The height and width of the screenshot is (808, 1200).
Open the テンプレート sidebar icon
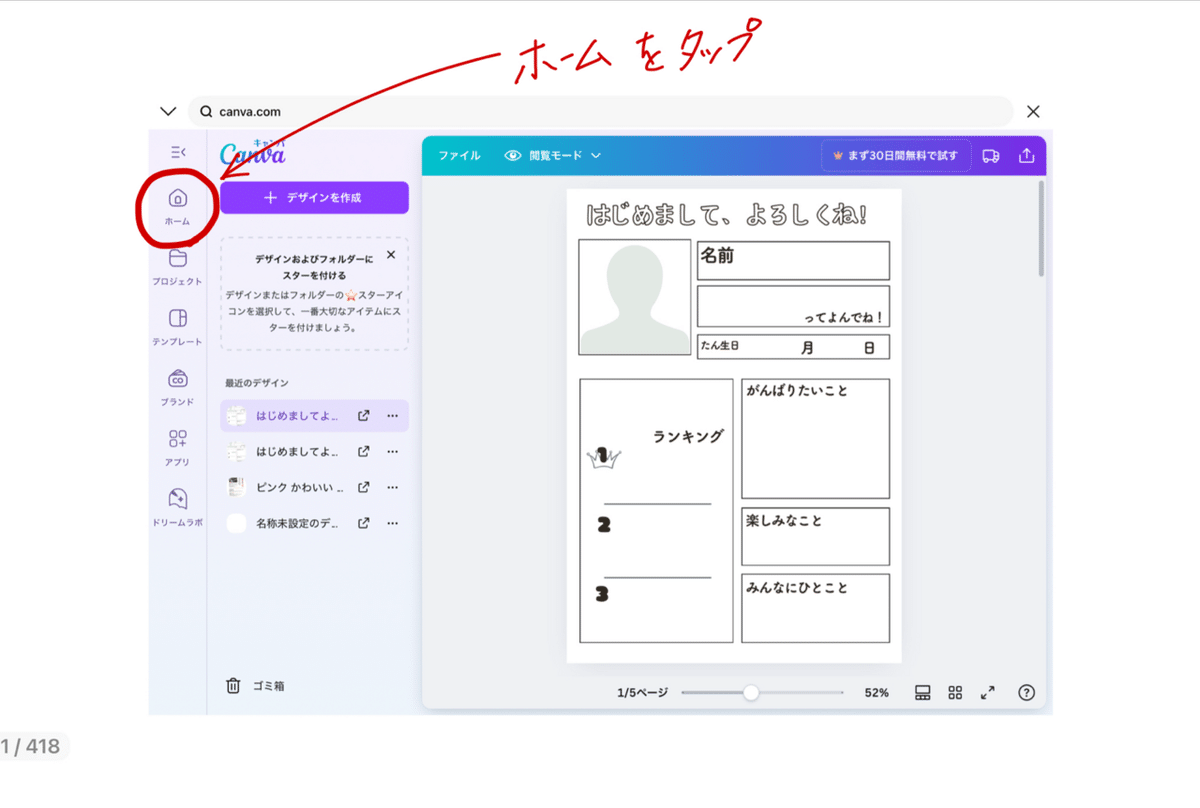(177, 326)
